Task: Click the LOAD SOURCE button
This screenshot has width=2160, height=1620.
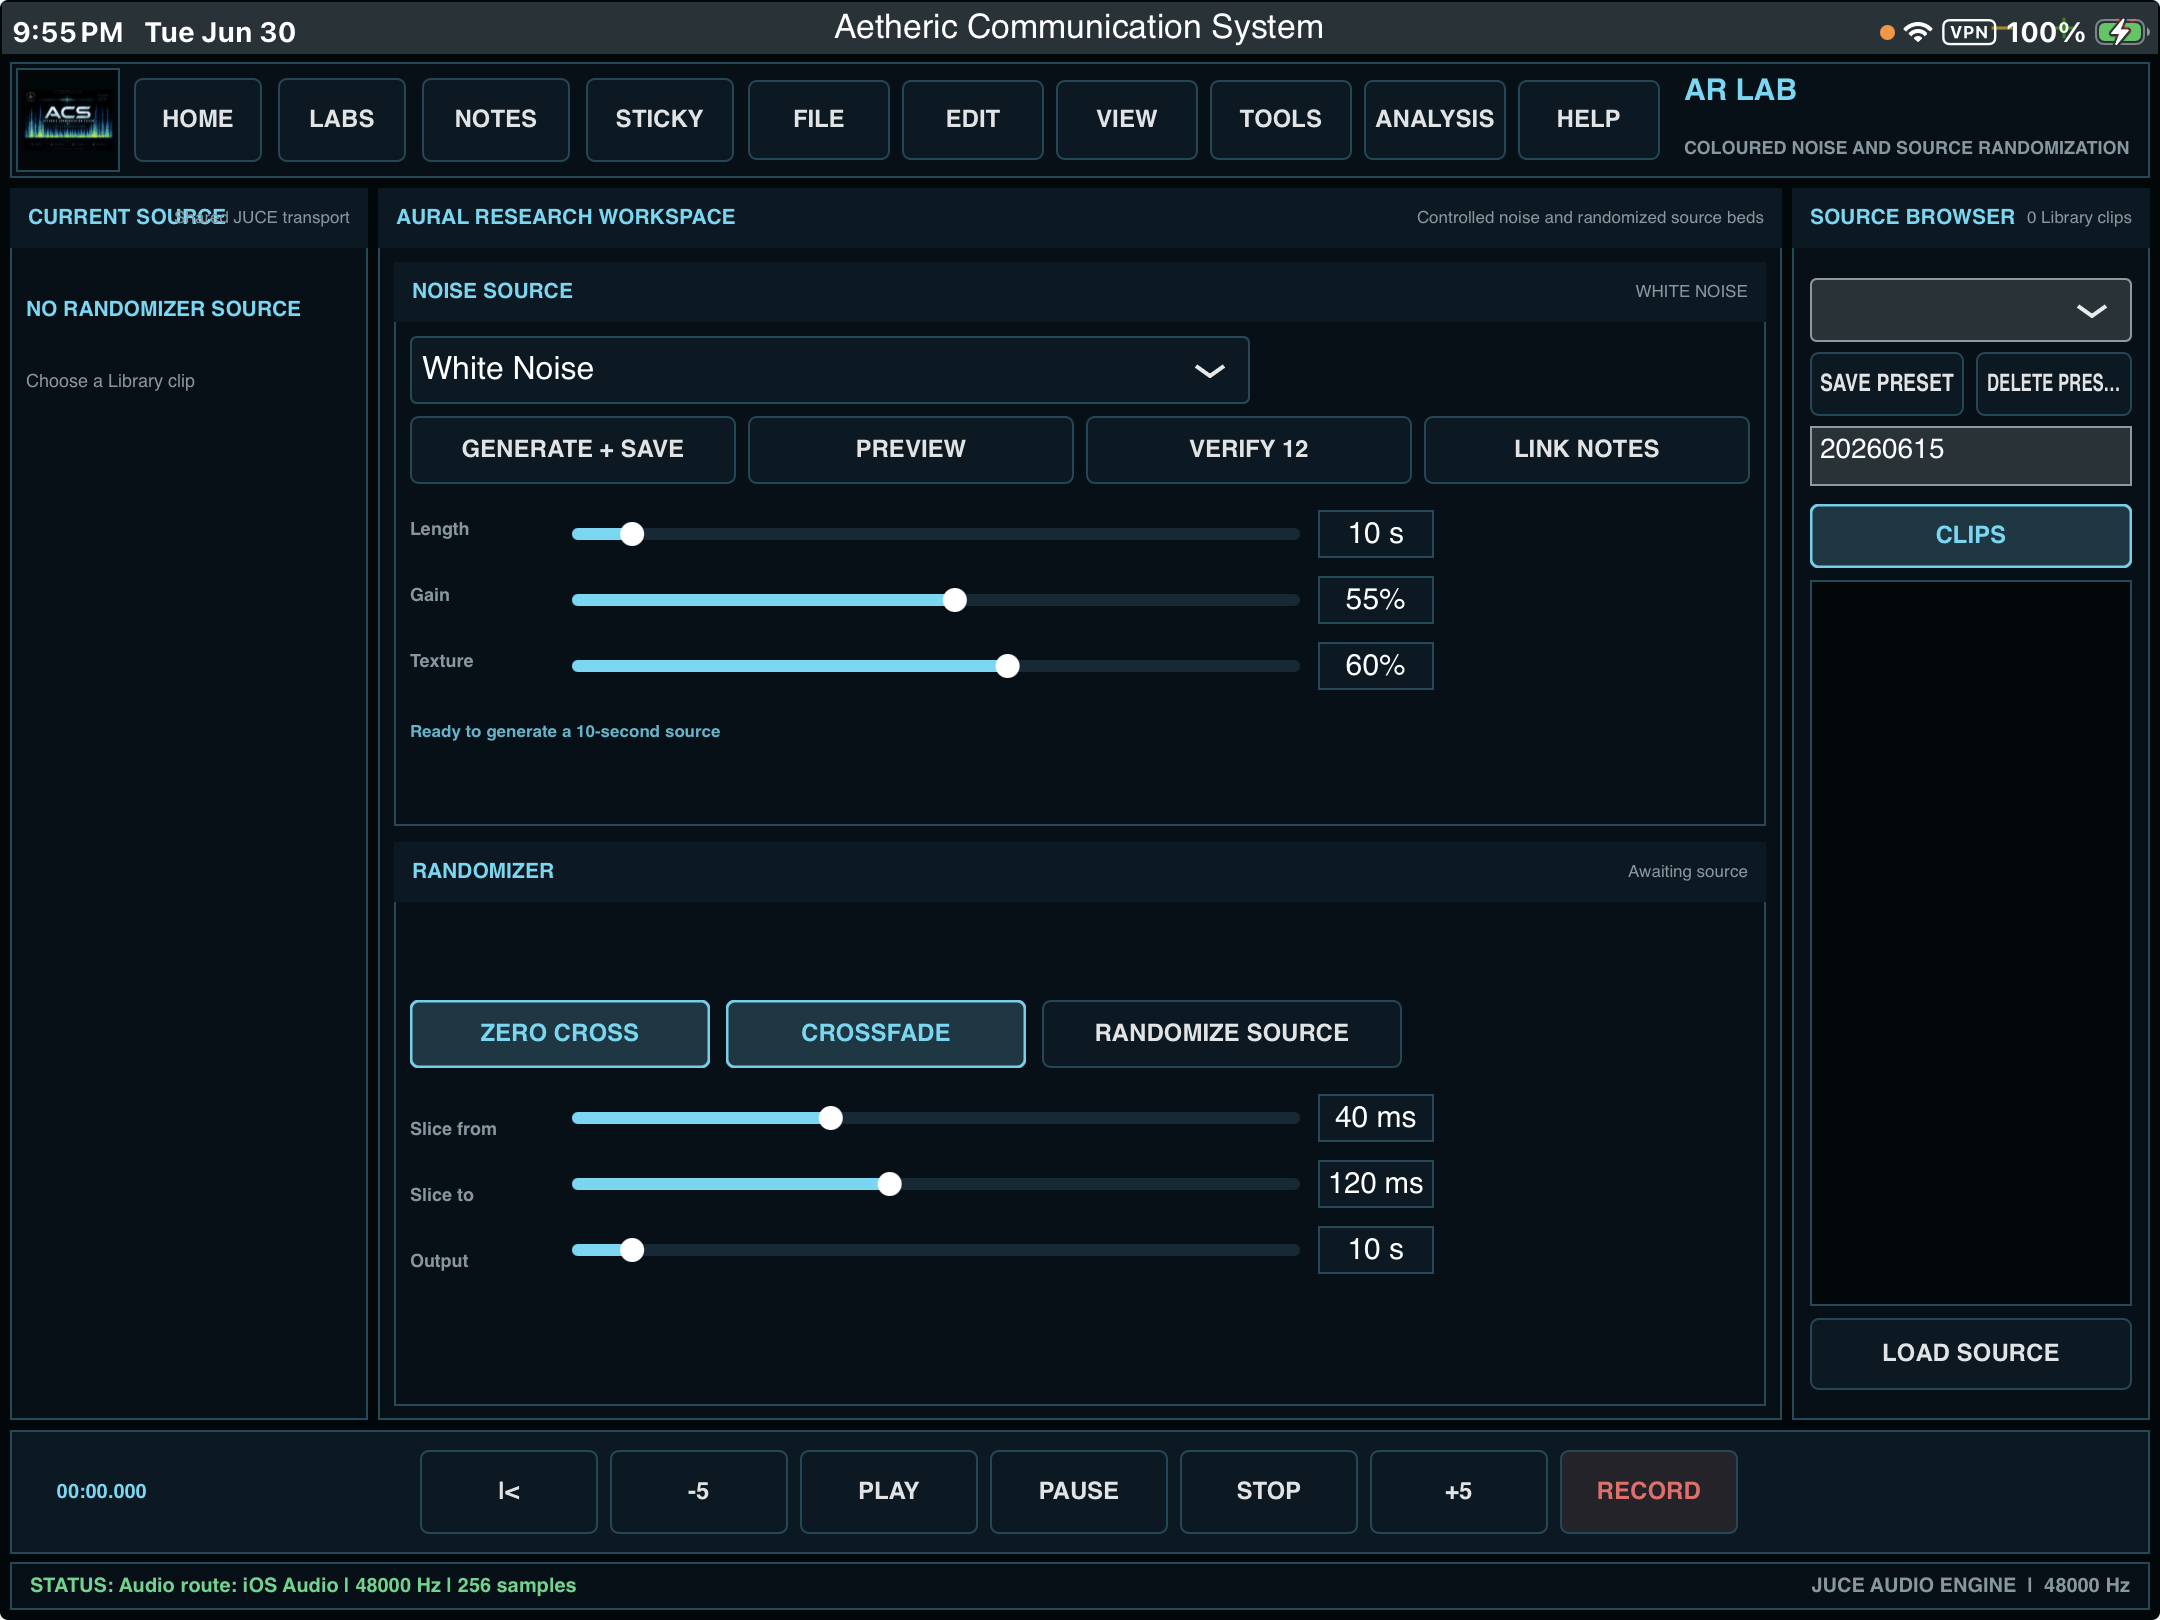Action: click(x=1971, y=1354)
